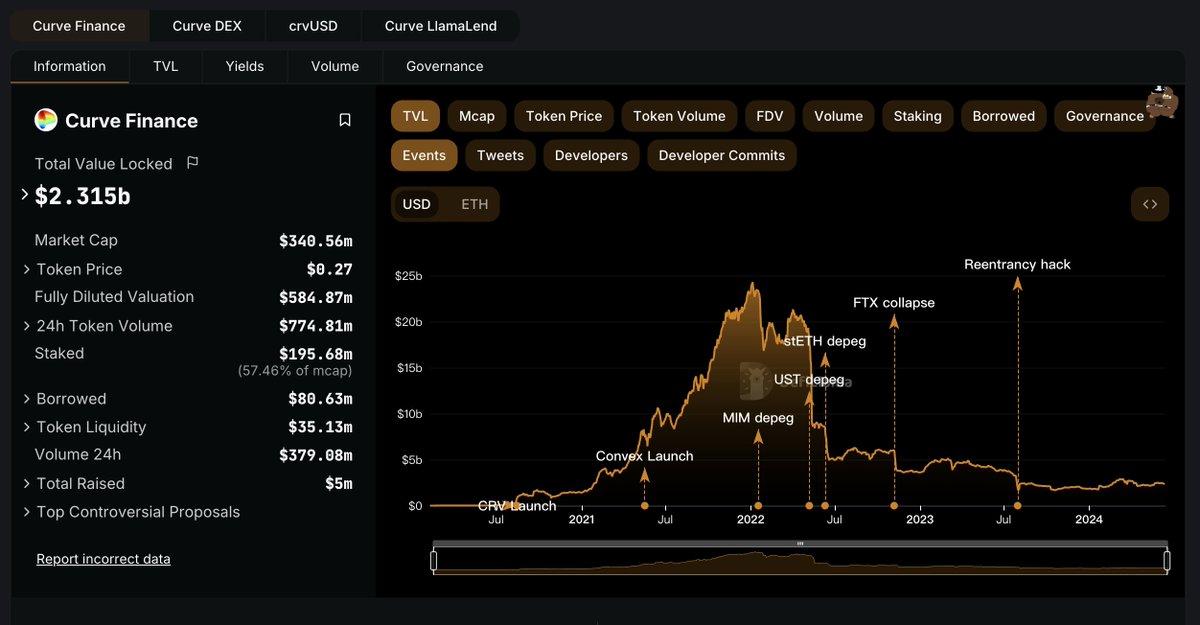Select the Information section tab

(70, 66)
